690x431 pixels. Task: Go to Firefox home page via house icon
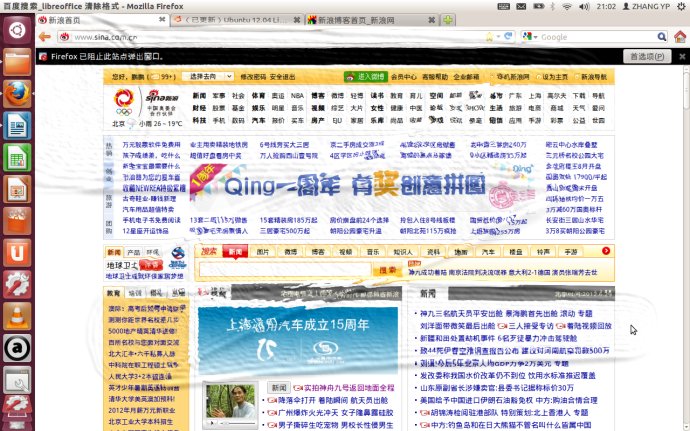click(680, 37)
